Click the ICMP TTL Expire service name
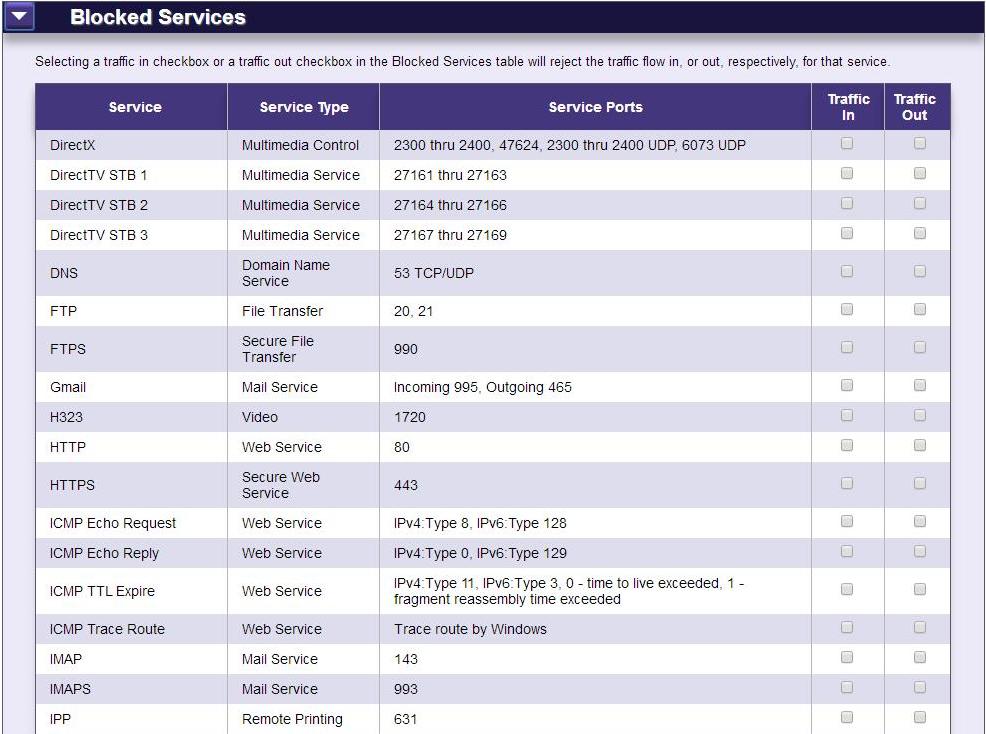 (102, 591)
